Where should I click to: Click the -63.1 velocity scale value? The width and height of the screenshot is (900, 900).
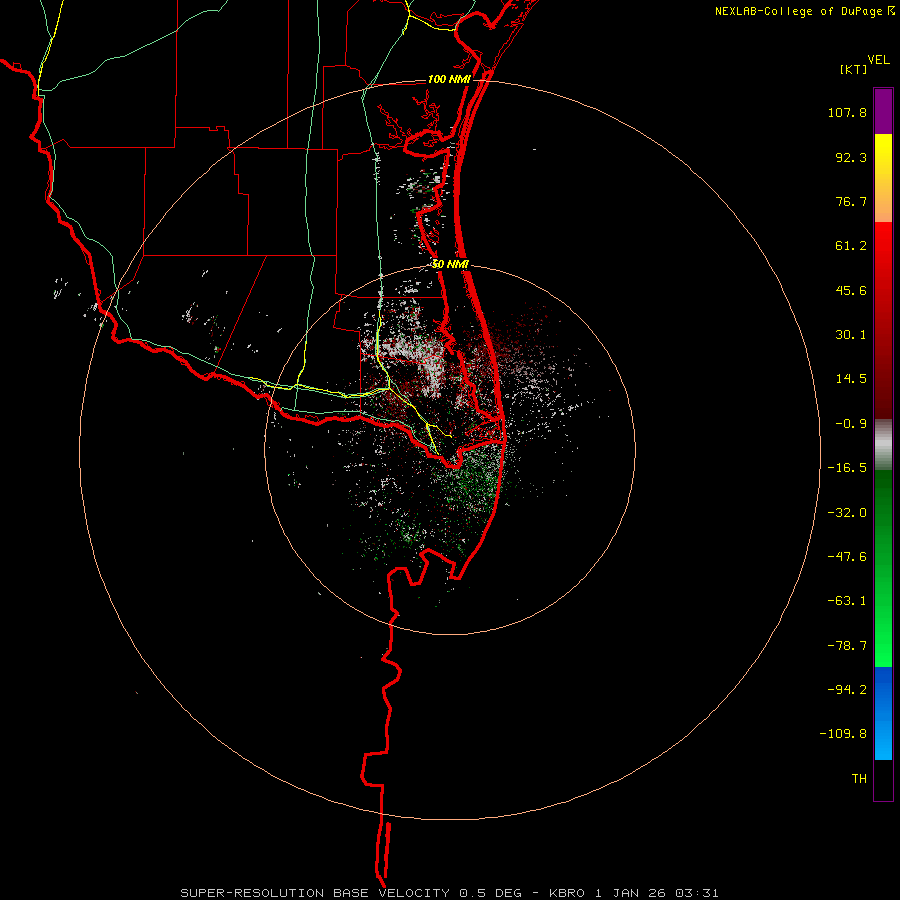tap(847, 601)
